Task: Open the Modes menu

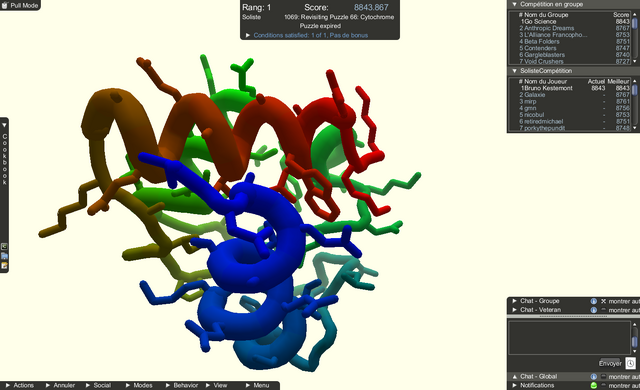Action: coord(139,386)
